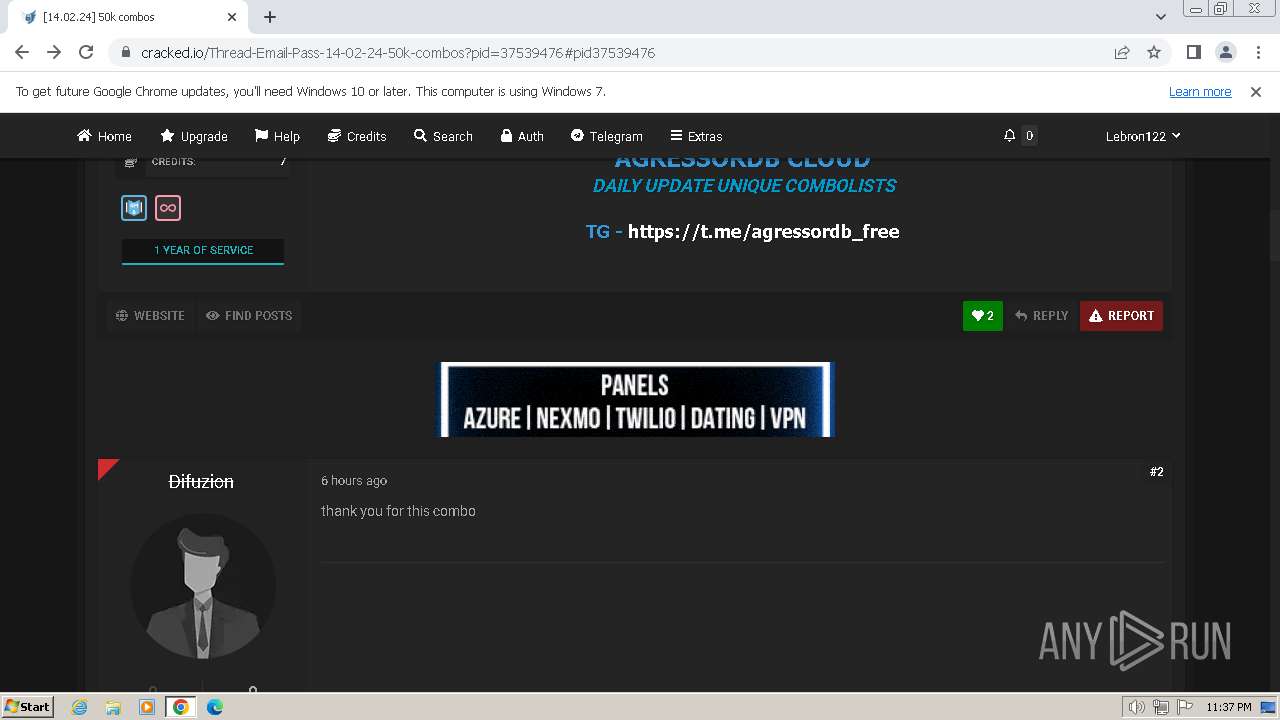
Task: Open the Chrome three-dot menu
Action: click(x=1256, y=52)
